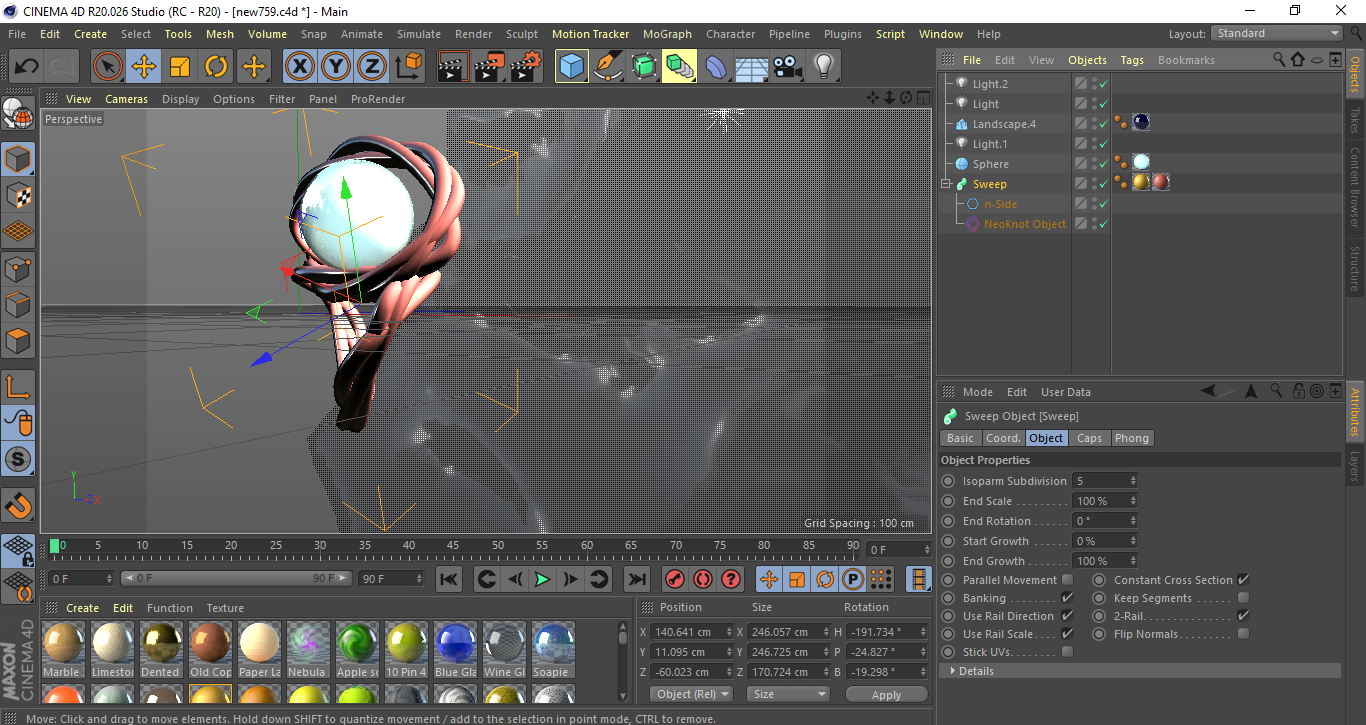The height and width of the screenshot is (725, 1366).
Task: Step the Position X value arrows
Action: [x=729, y=632]
